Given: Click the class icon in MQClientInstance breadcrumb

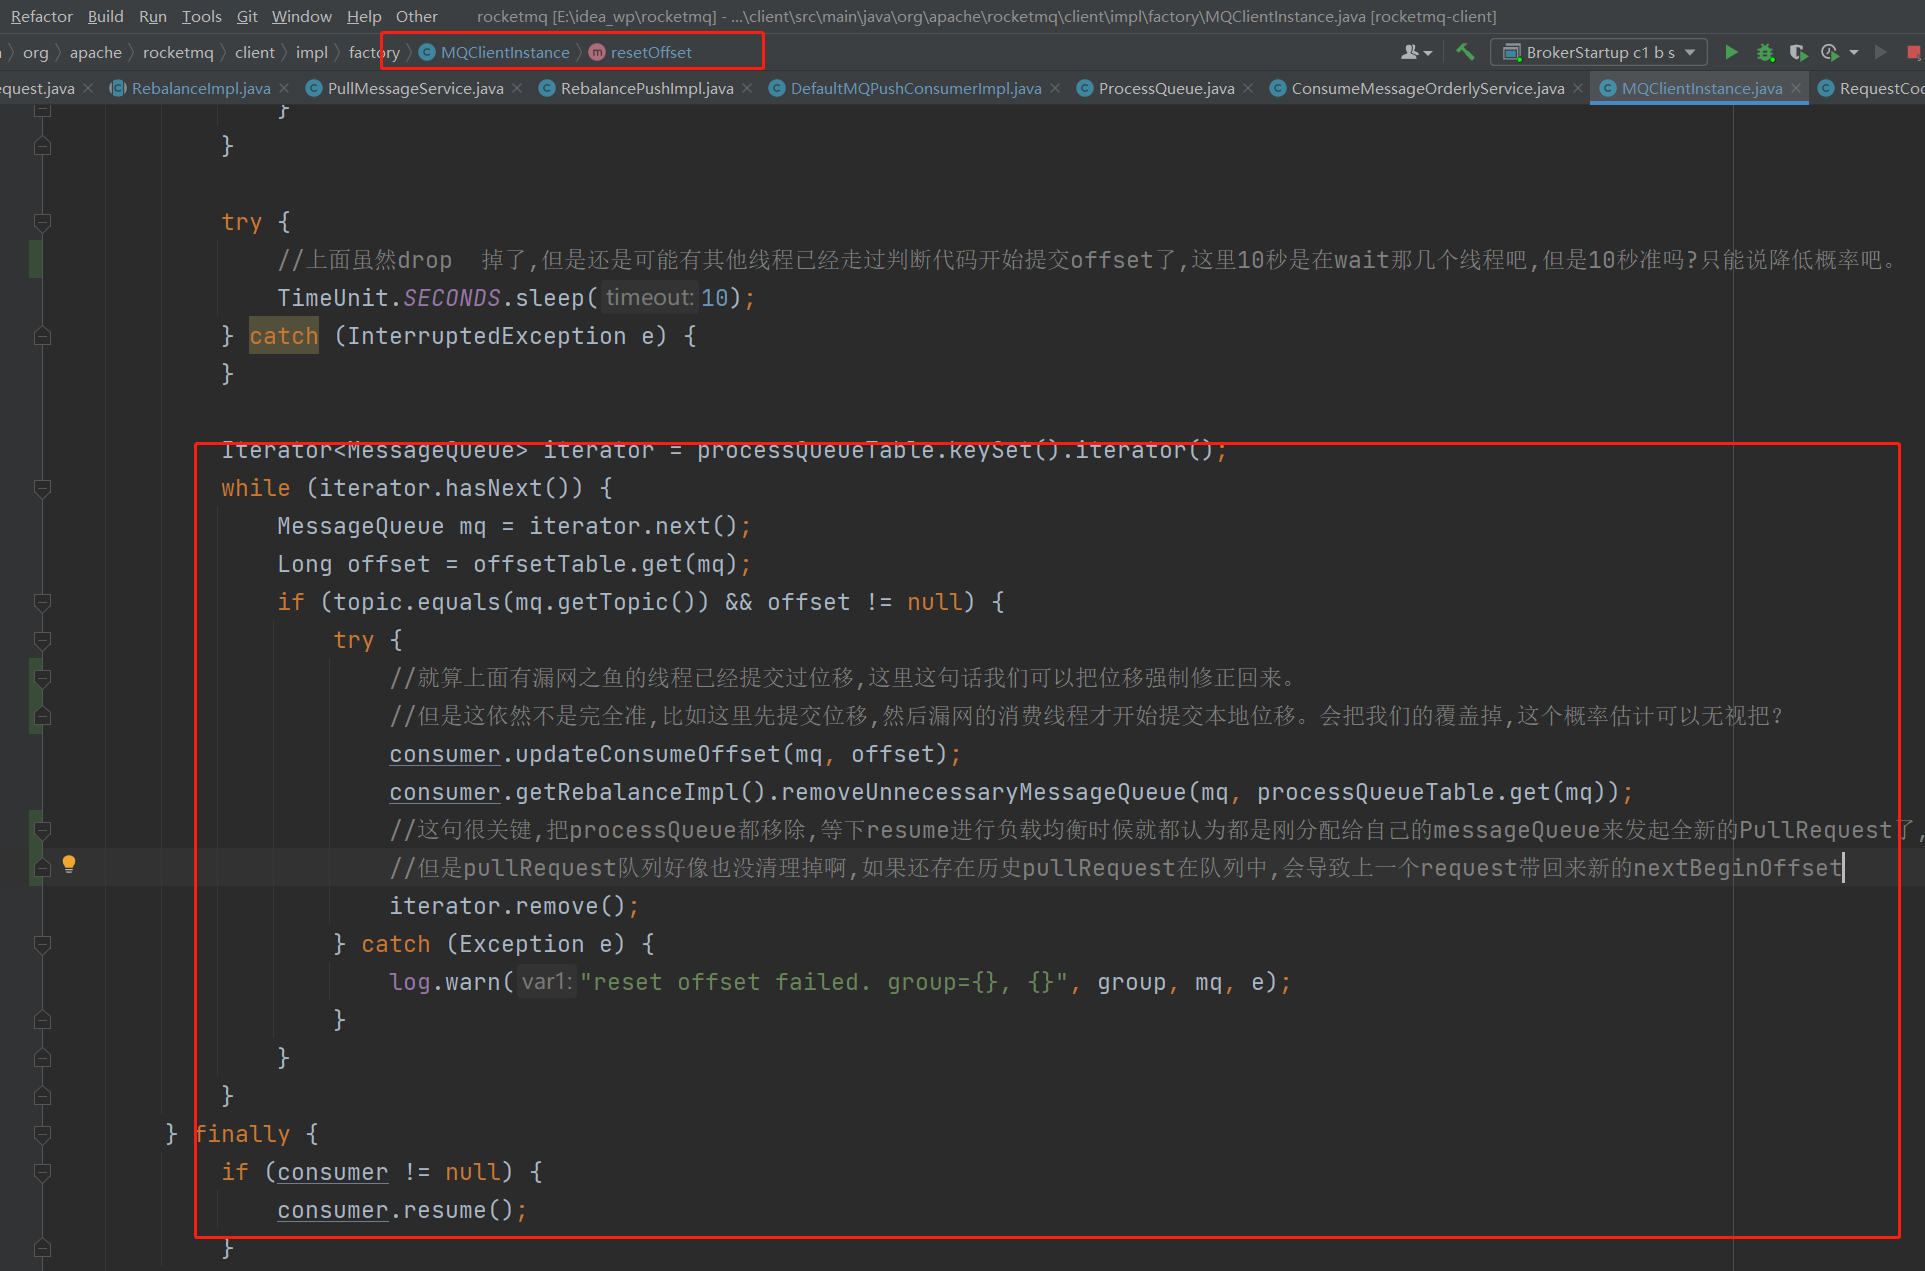Looking at the screenshot, I should tap(427, 52).
